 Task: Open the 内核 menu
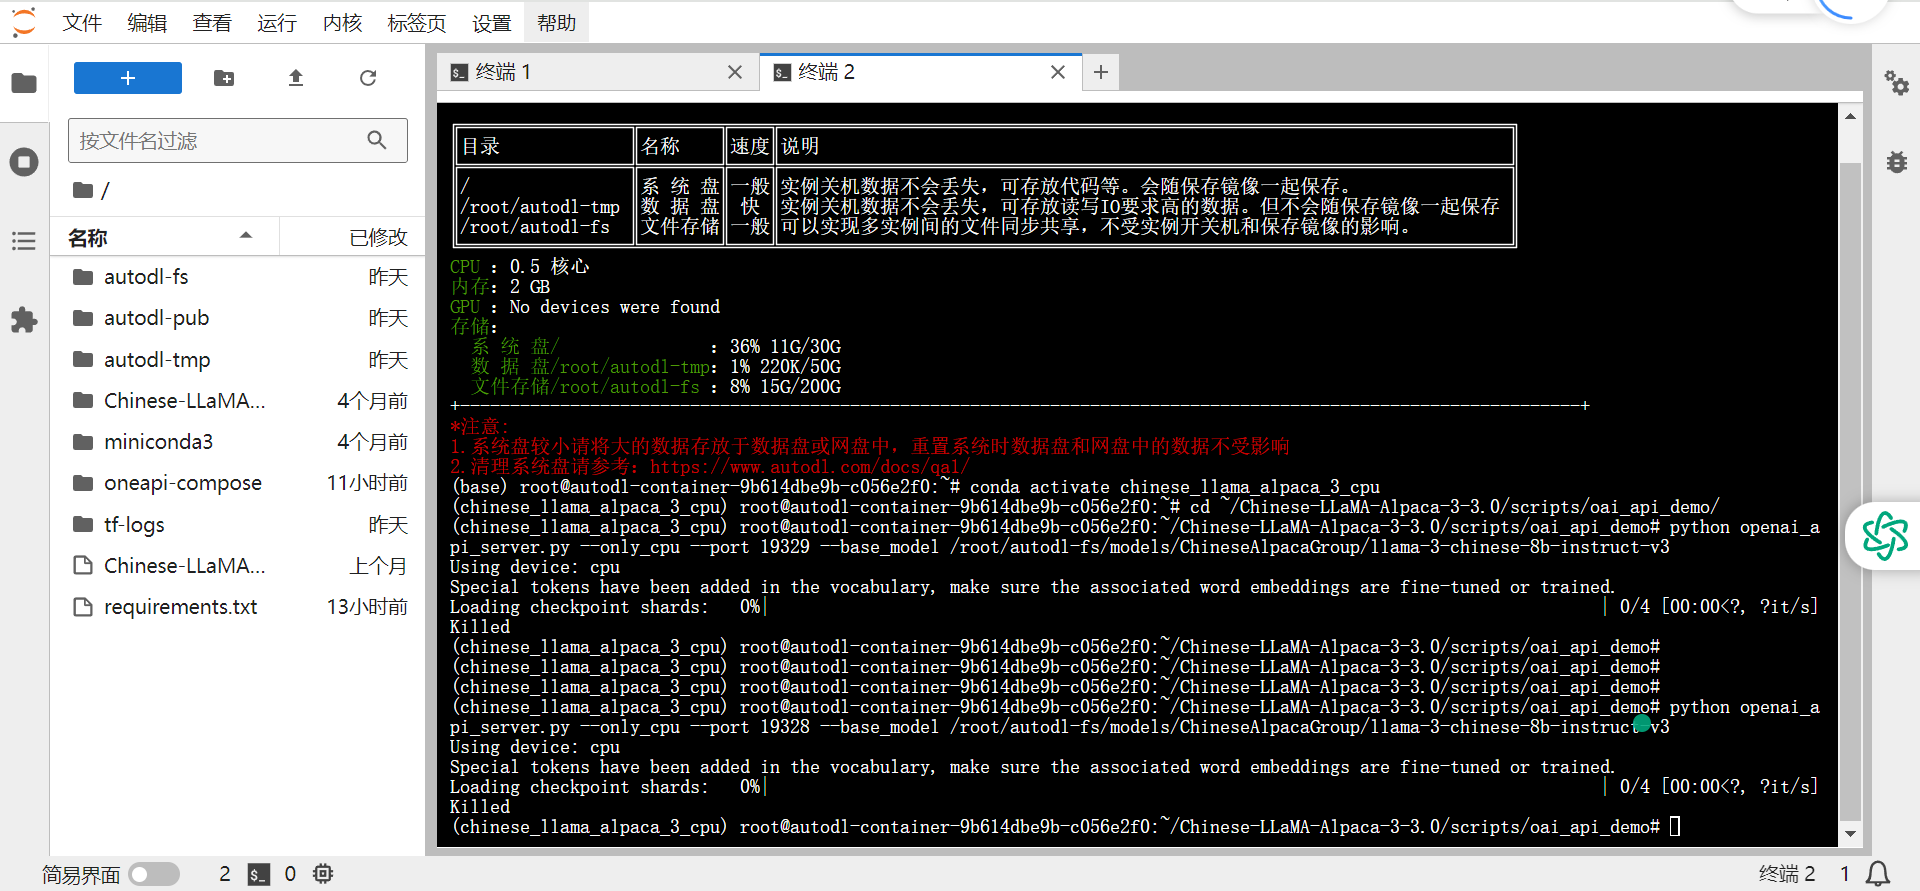click(342, 23)
